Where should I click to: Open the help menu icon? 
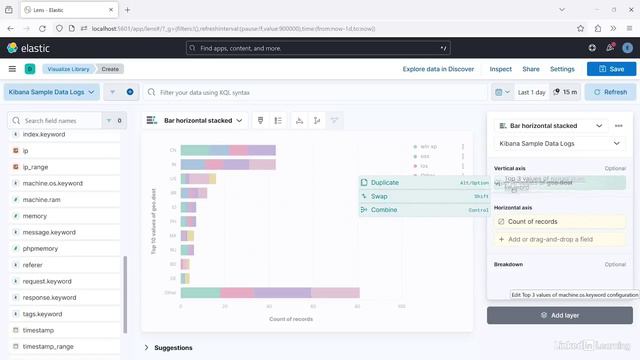coord(592,48)
